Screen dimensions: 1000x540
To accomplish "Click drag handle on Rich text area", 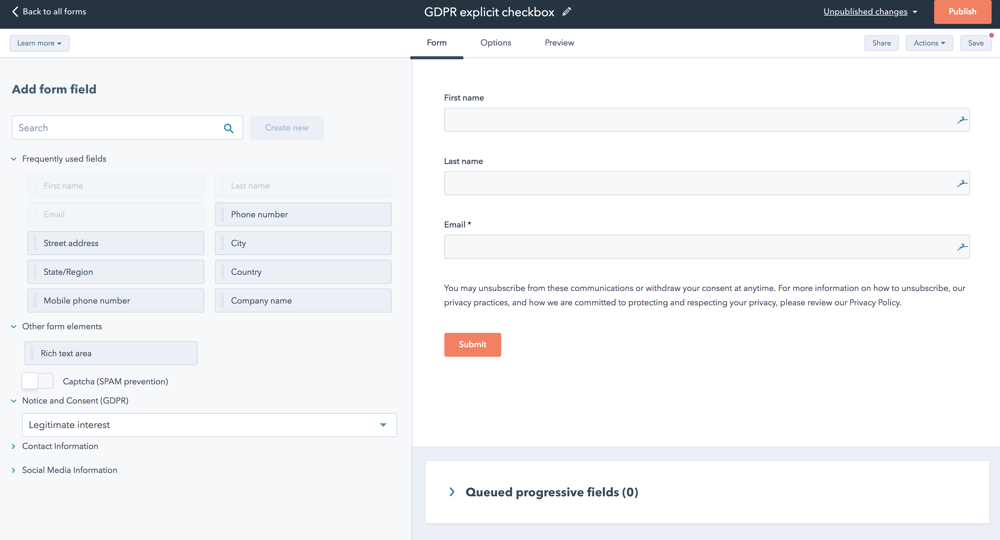I will 32,353.
